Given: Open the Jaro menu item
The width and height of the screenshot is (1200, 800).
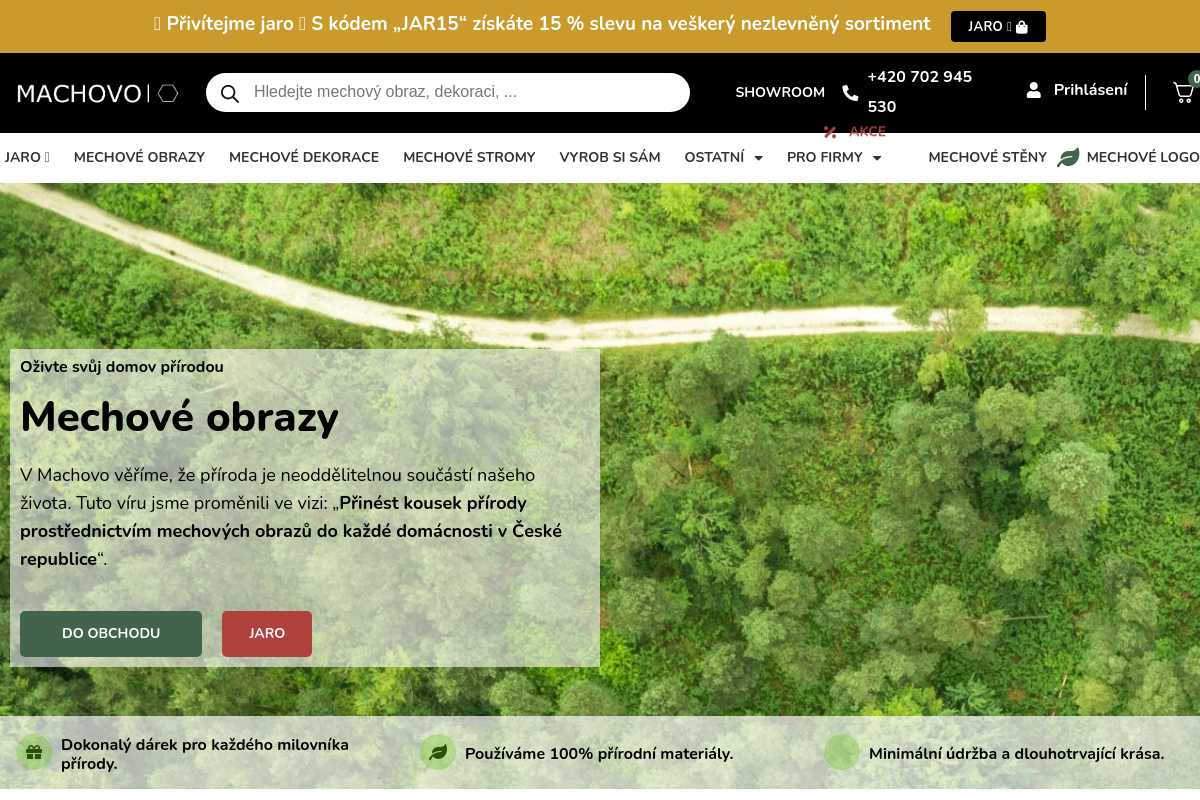Looking at the screenshot, I should [x=27, y=157].
